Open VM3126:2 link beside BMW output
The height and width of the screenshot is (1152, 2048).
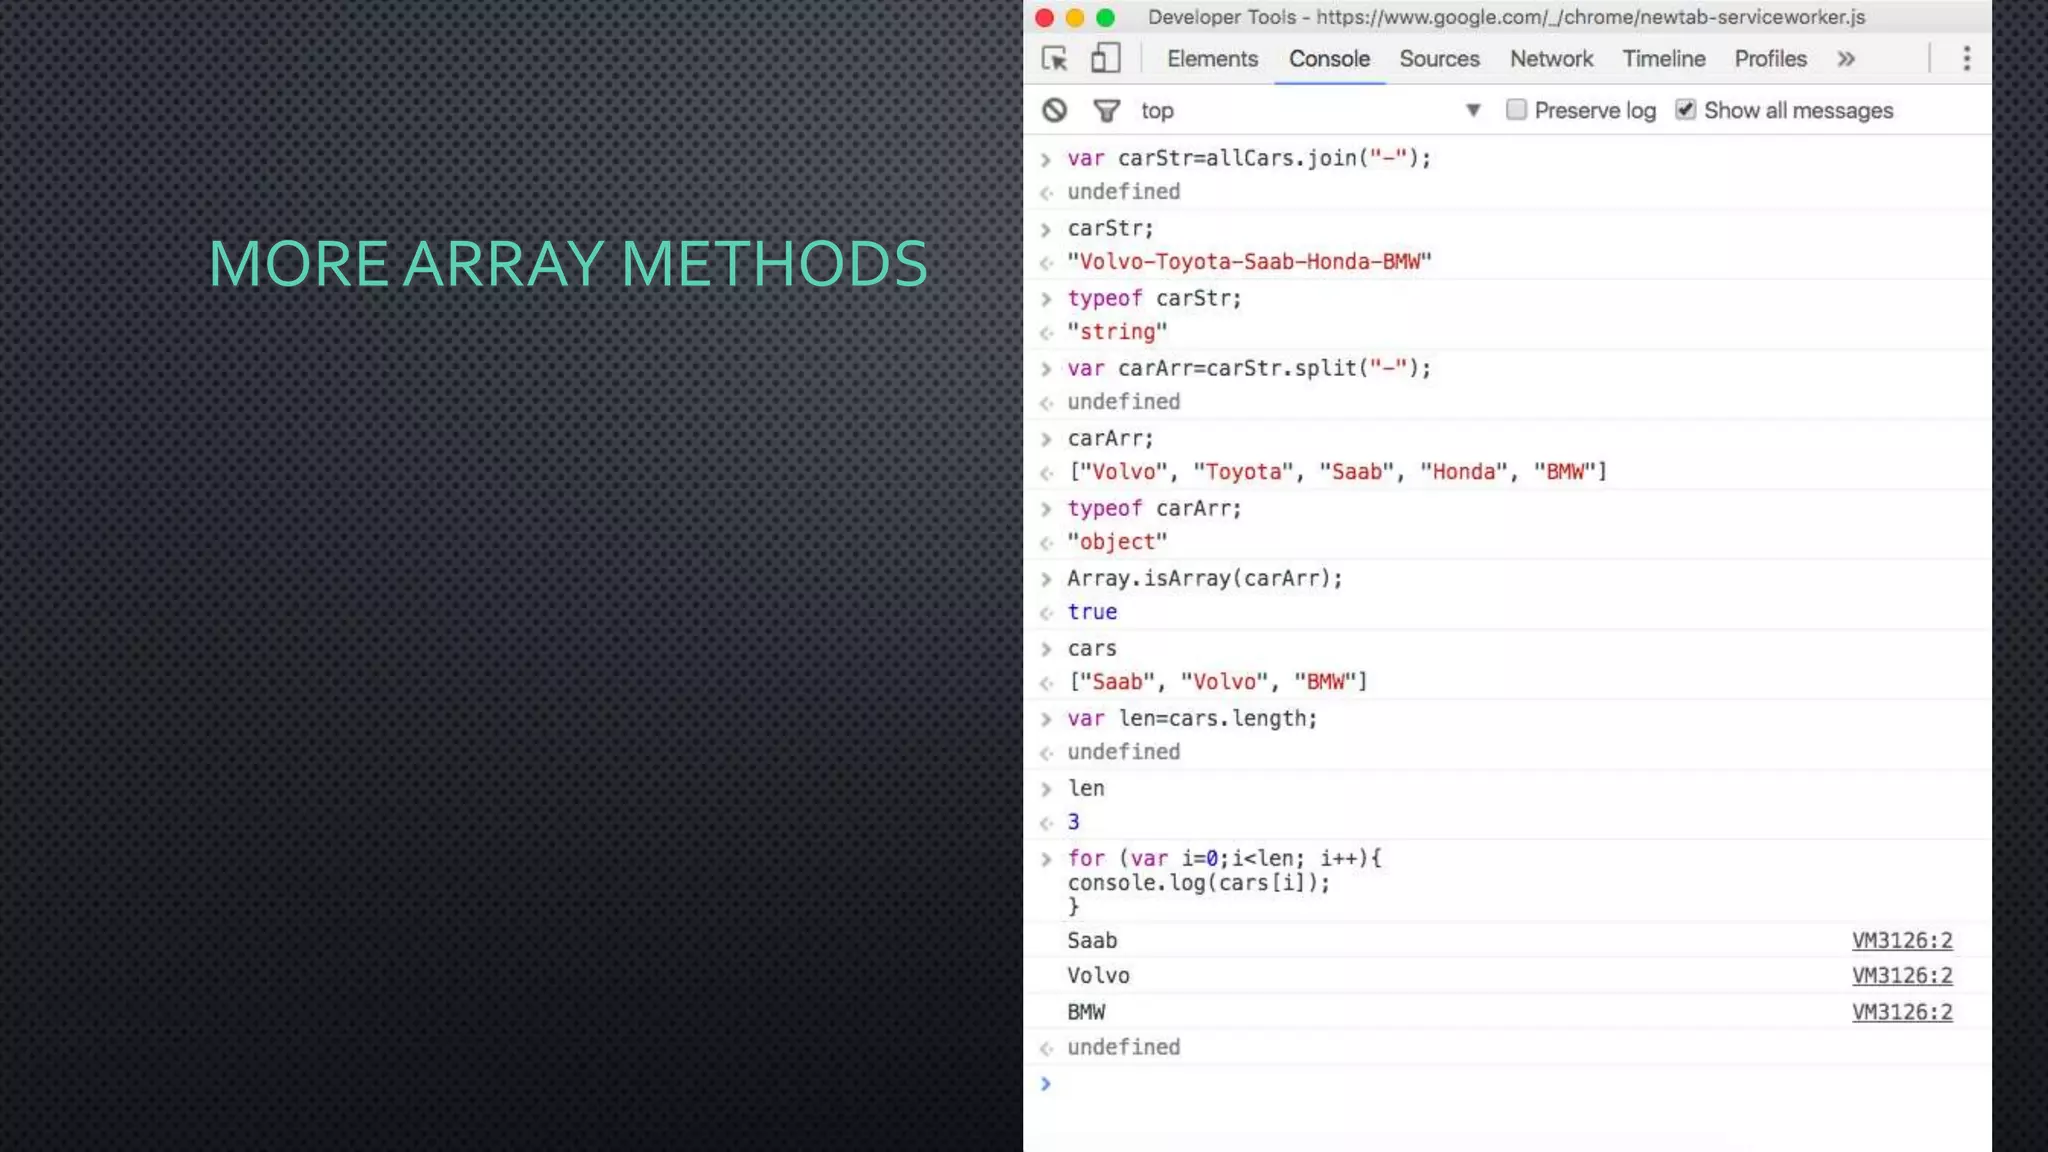tap(1901, 1012)
